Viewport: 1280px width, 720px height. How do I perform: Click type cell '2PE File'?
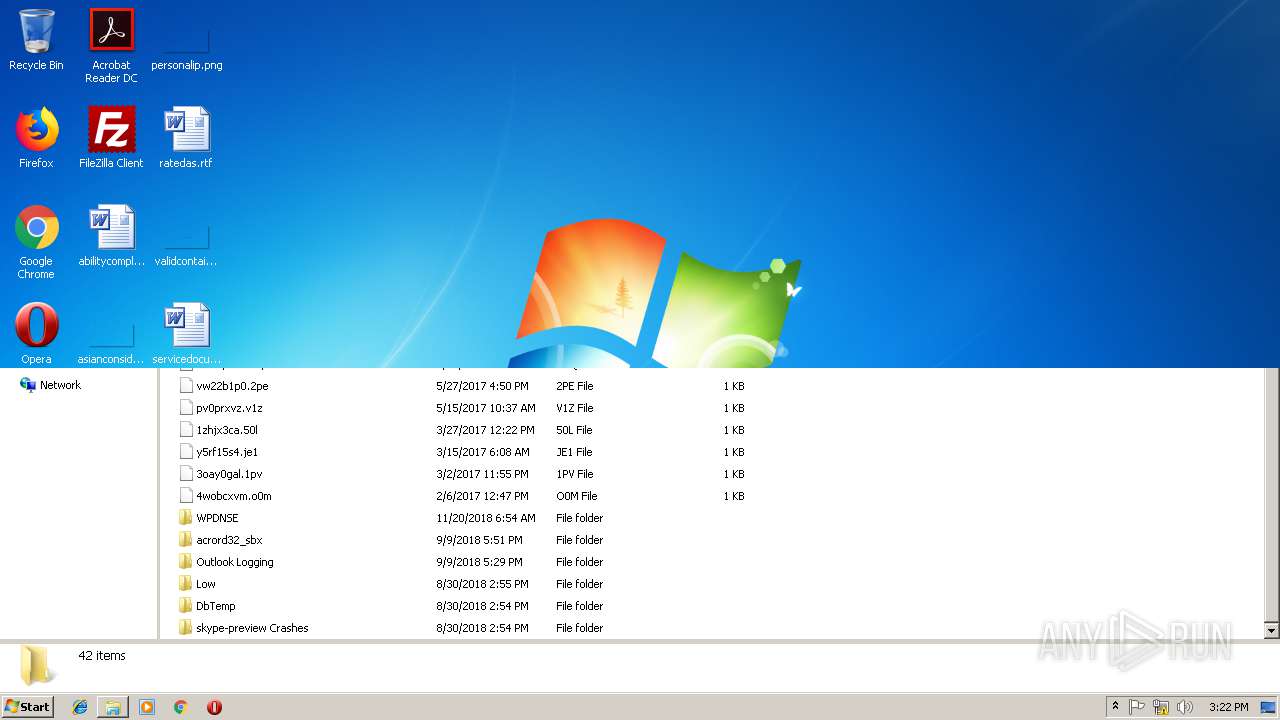(575, 386)
